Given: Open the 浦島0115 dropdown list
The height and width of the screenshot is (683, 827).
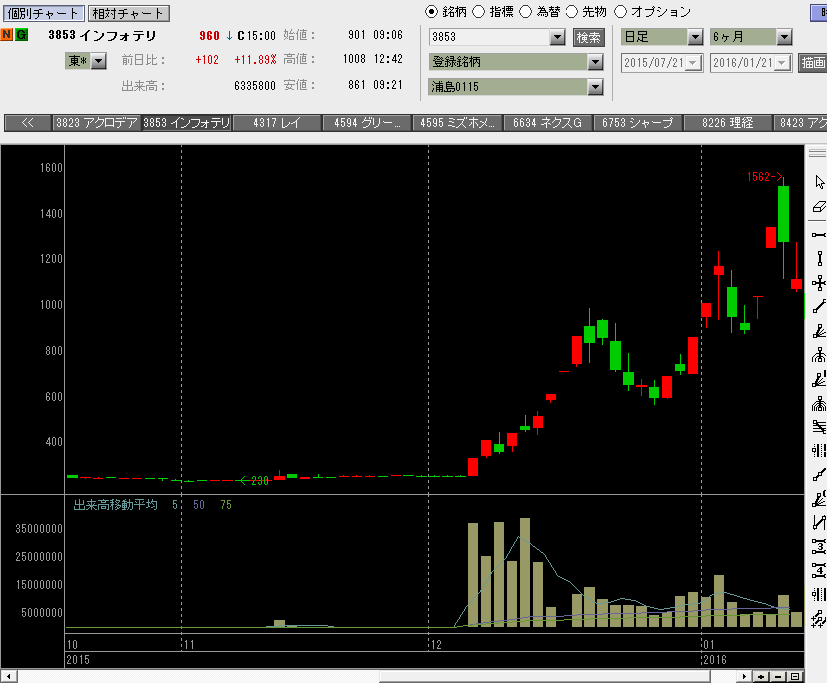Looking at the screenshot, I should (595, 87).
